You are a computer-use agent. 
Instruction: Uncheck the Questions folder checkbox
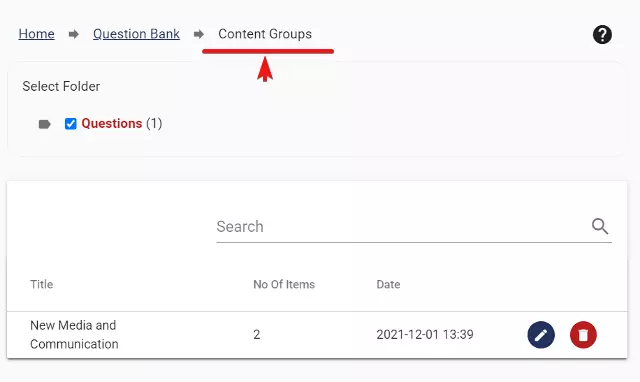(71, 124)
